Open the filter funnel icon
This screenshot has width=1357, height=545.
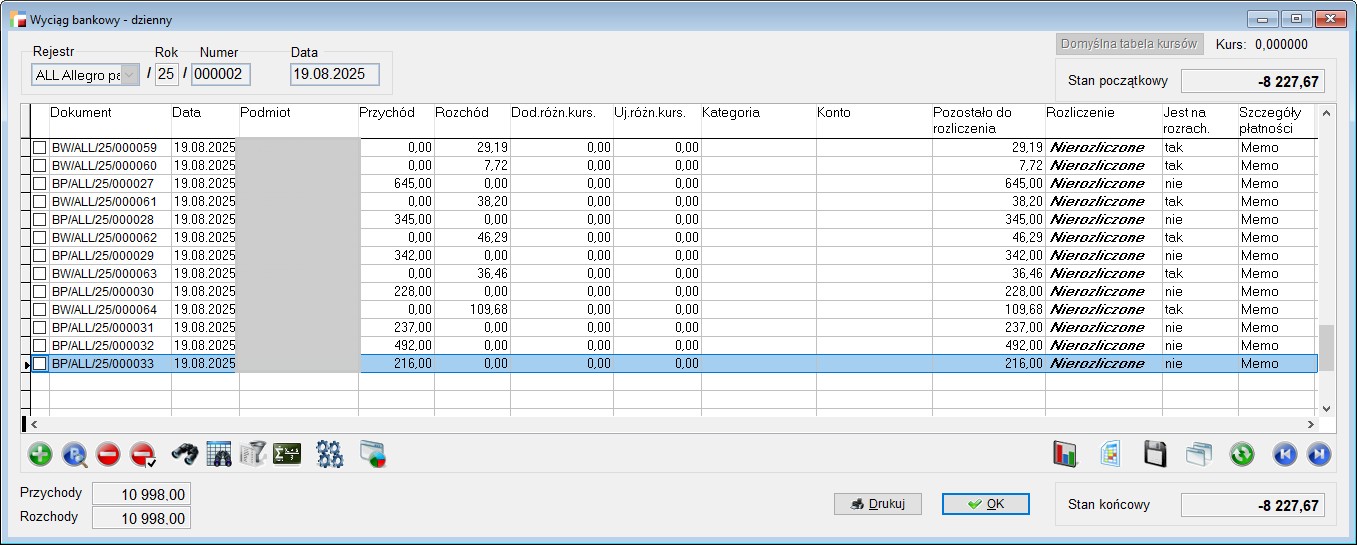tap(253, 455)
